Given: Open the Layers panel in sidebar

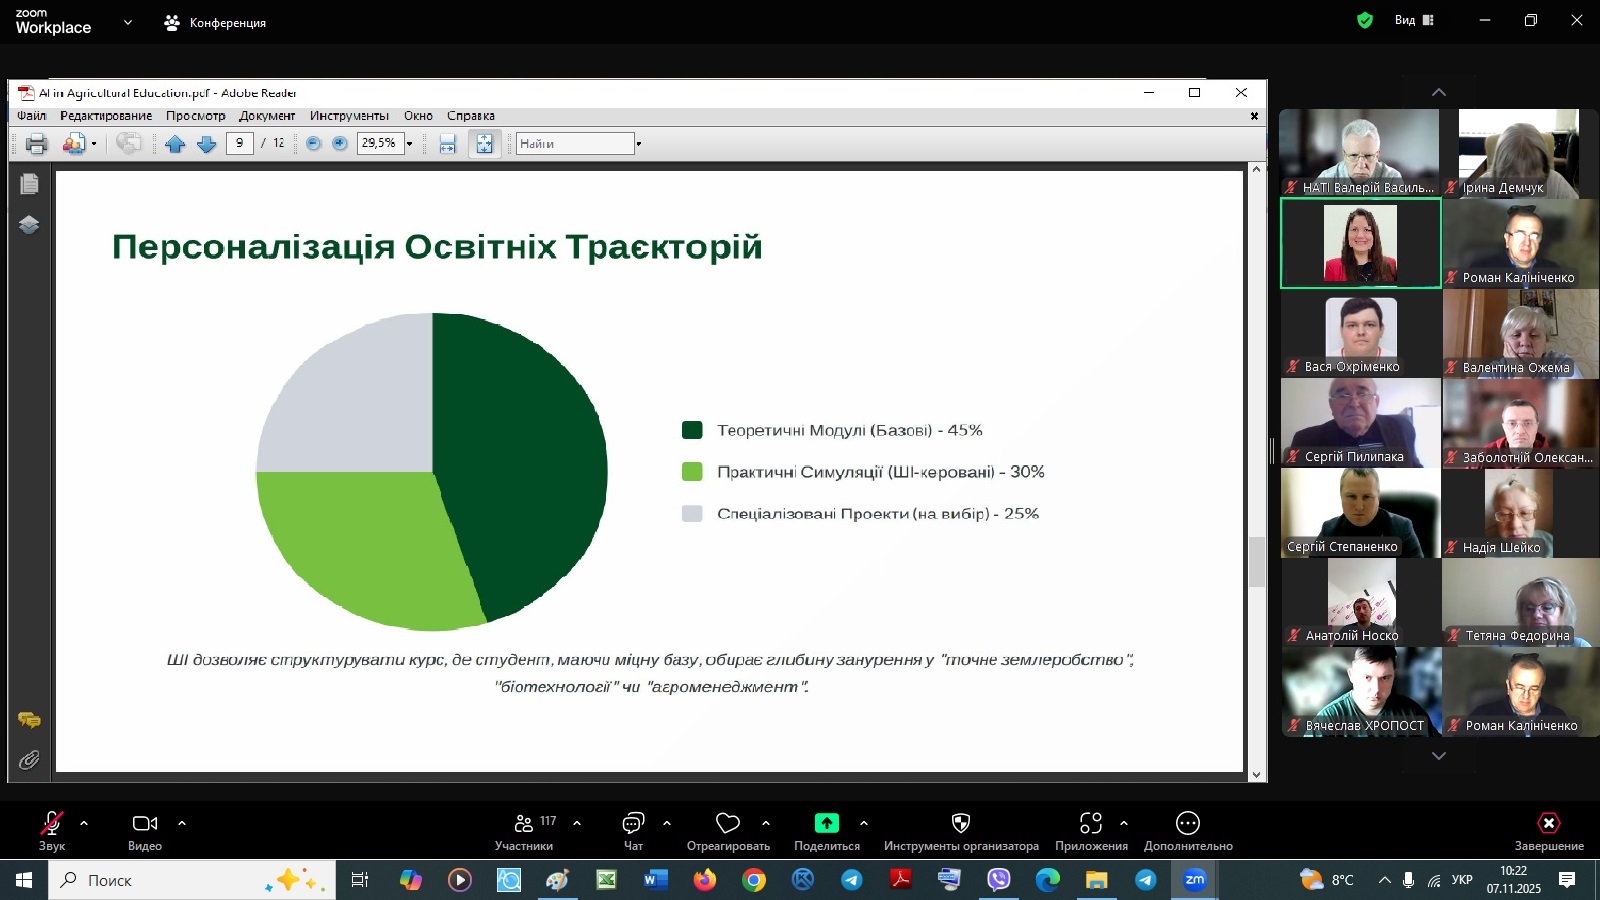Looking at the screenshot, I should 29,225.
